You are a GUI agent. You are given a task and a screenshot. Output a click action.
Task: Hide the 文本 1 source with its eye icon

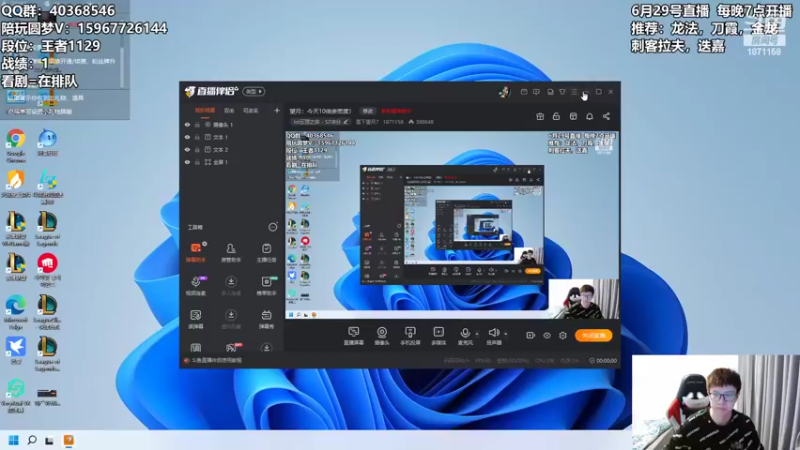(187, 137)
